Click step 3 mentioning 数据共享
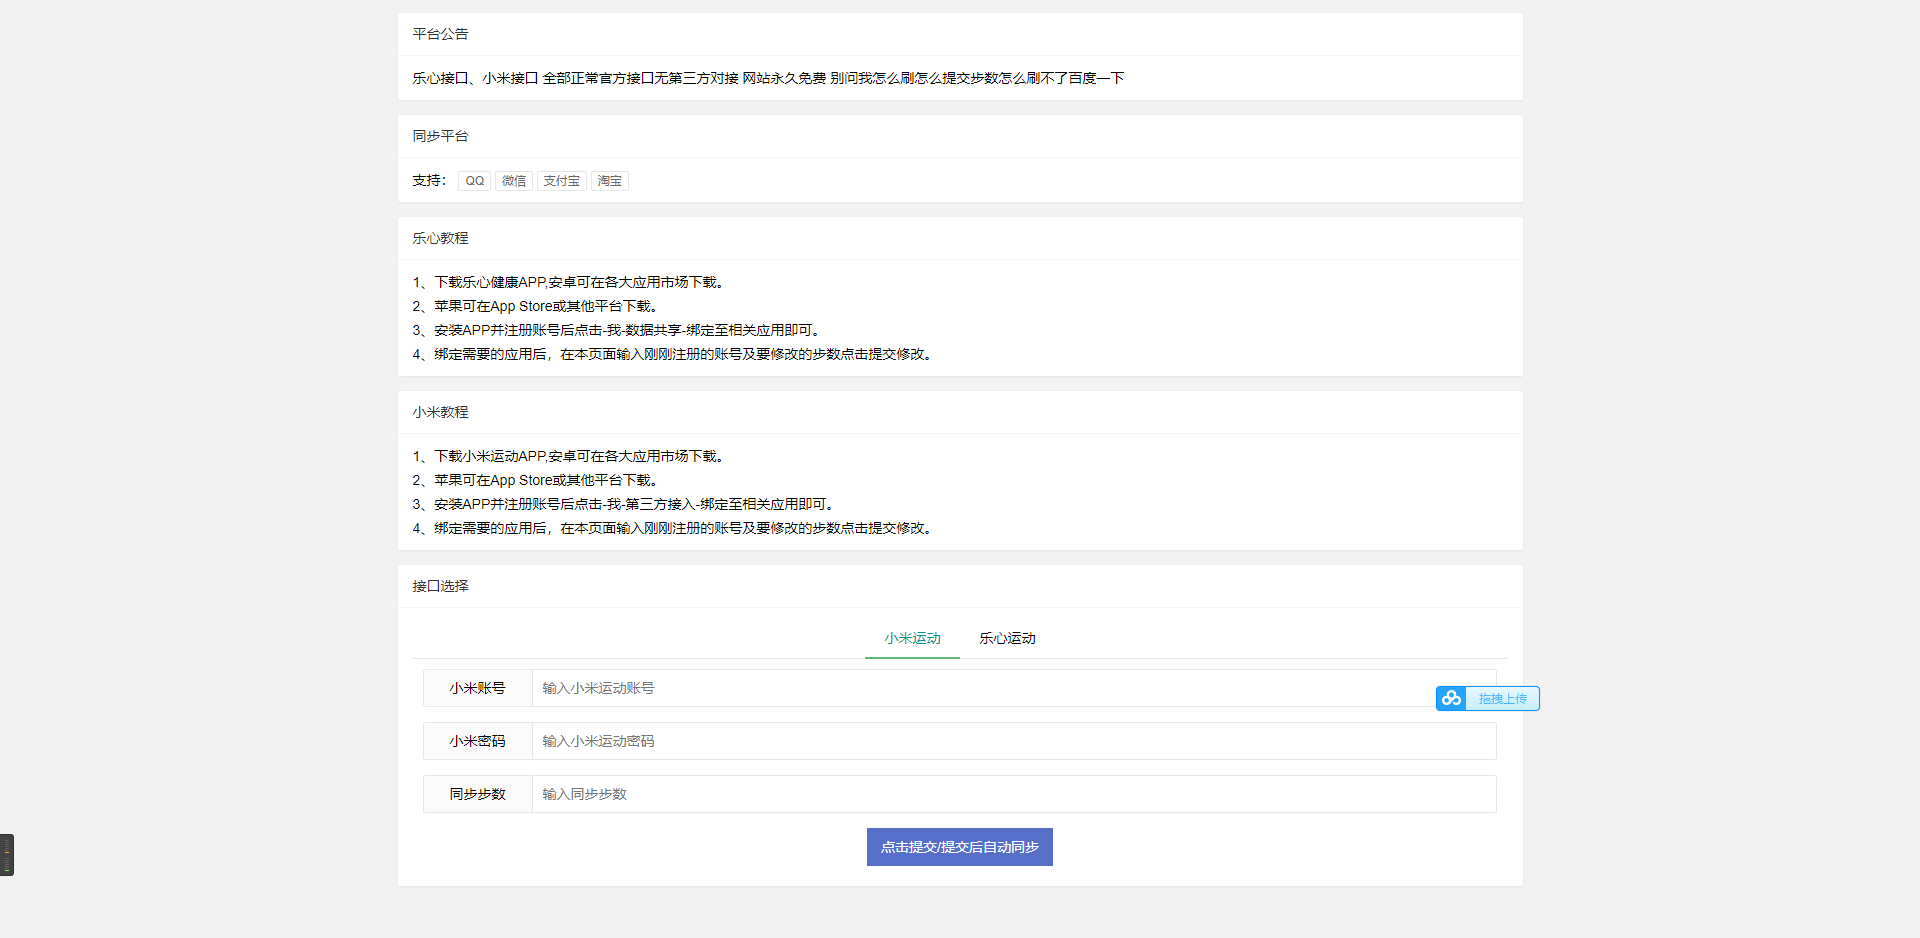The width and height of the screenshot is (1920, 938). point(616,330)
